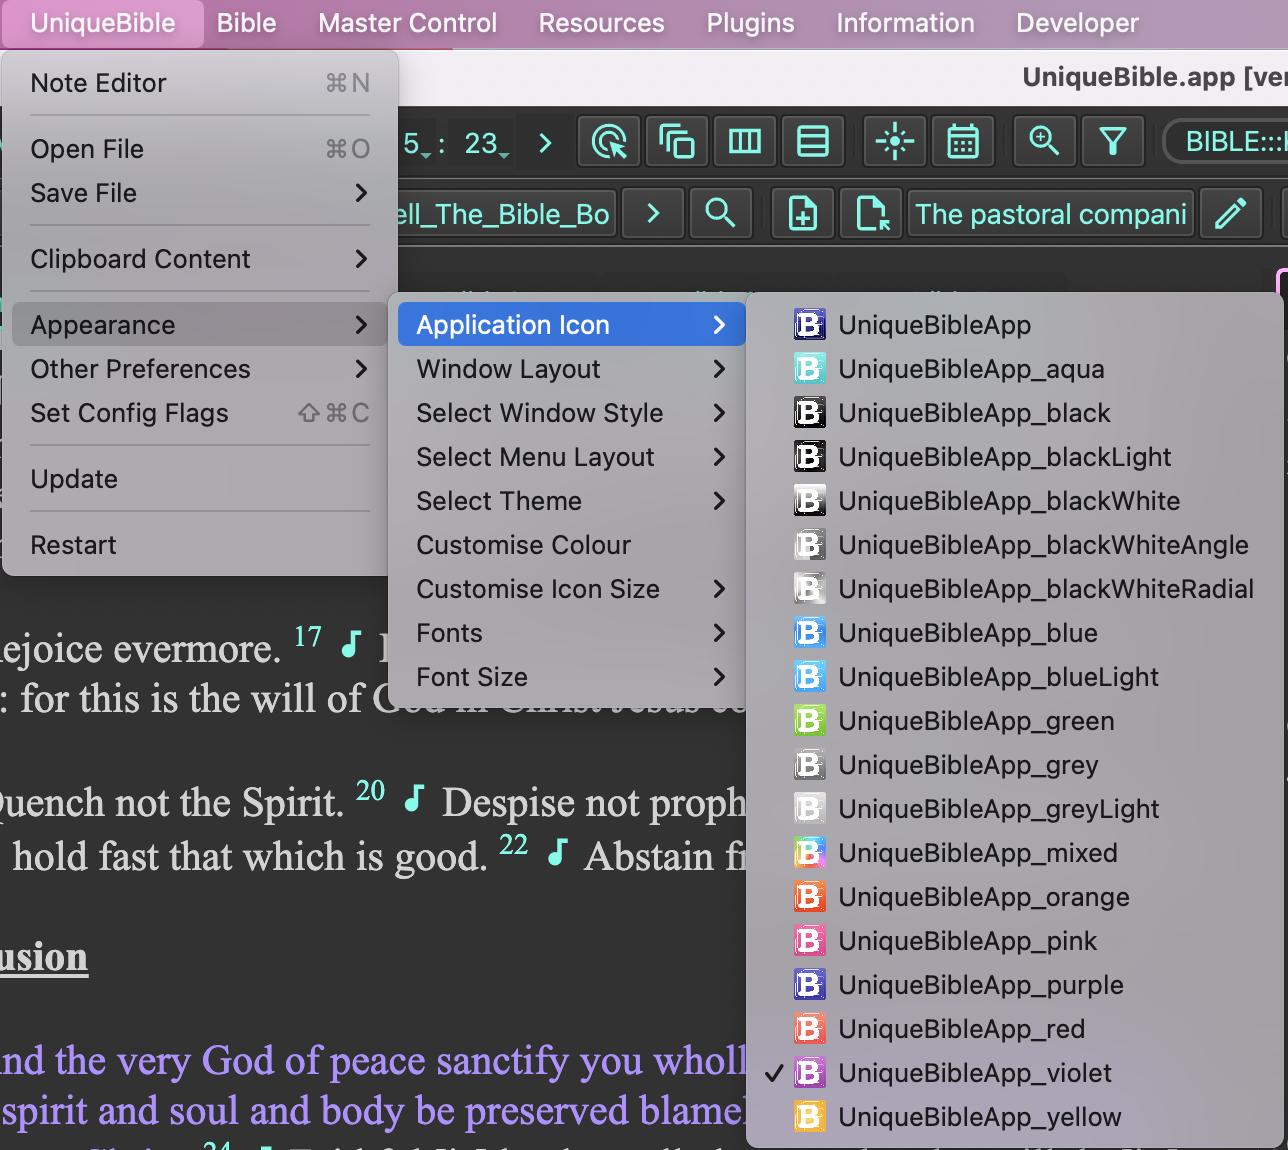
Task: Click Update in UniqueBible menu
Action: click(x=200, y=479)
